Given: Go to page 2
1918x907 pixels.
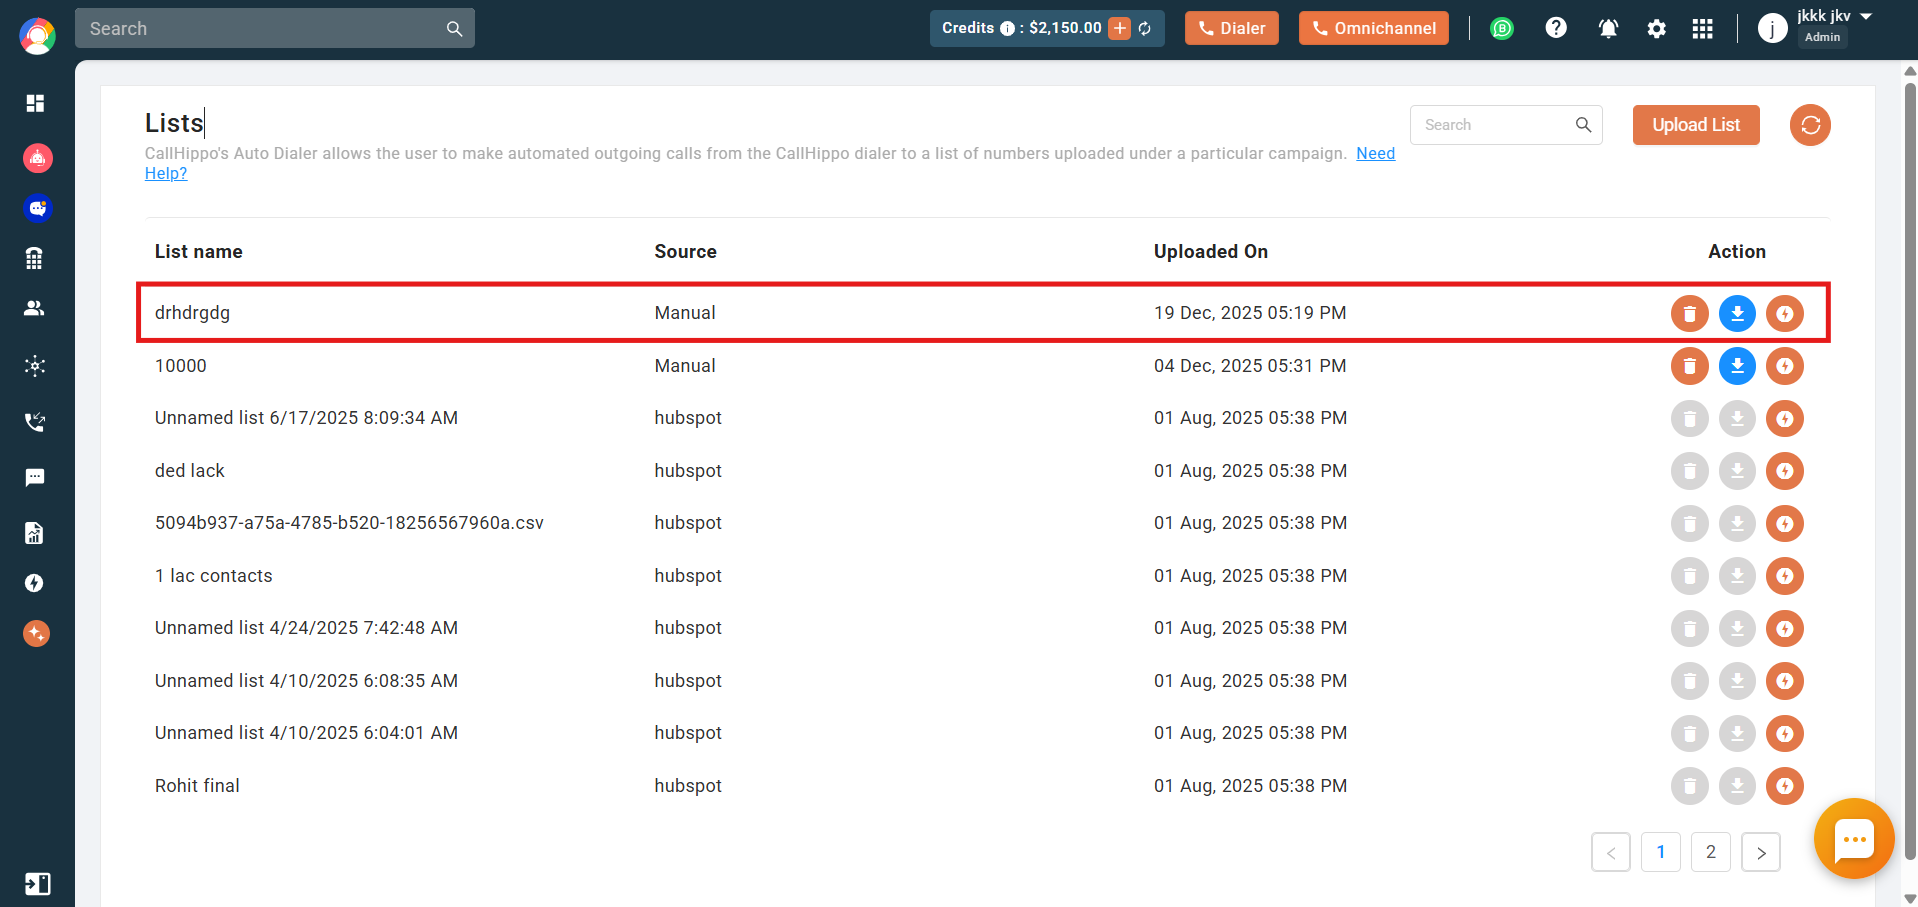Looking at the screenshot, I should (1711, 852).
